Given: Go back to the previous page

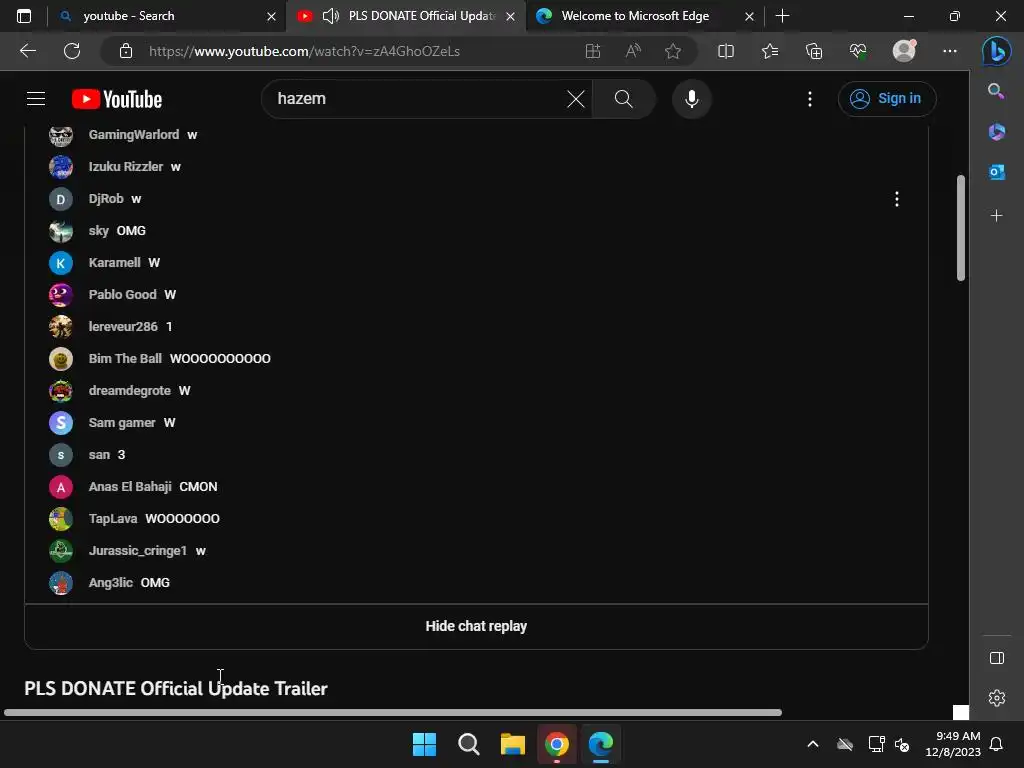Looking at the screenshot, I should [x=27, y=51].
